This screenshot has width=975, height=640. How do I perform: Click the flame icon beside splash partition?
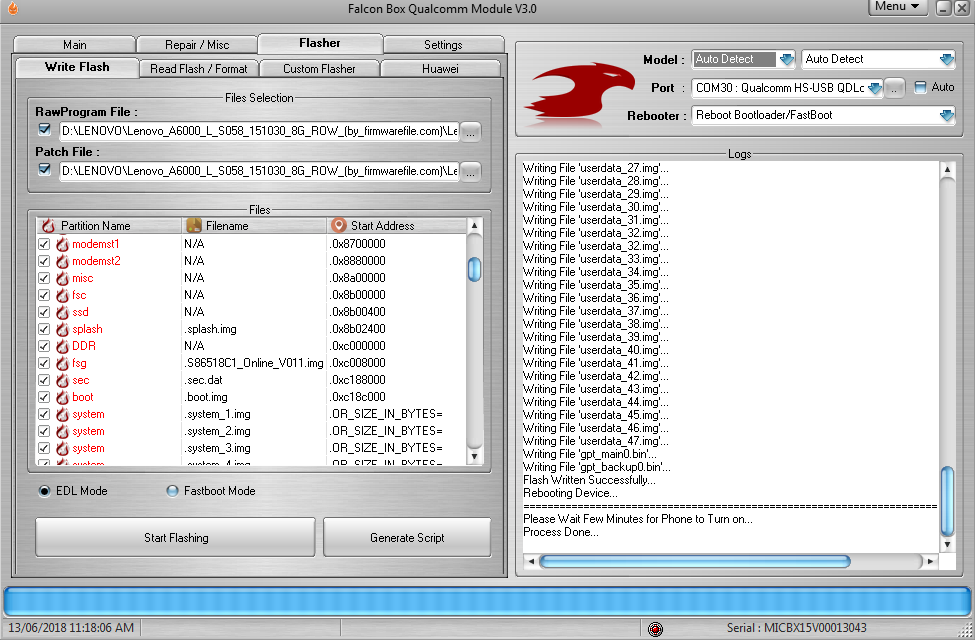62,329
